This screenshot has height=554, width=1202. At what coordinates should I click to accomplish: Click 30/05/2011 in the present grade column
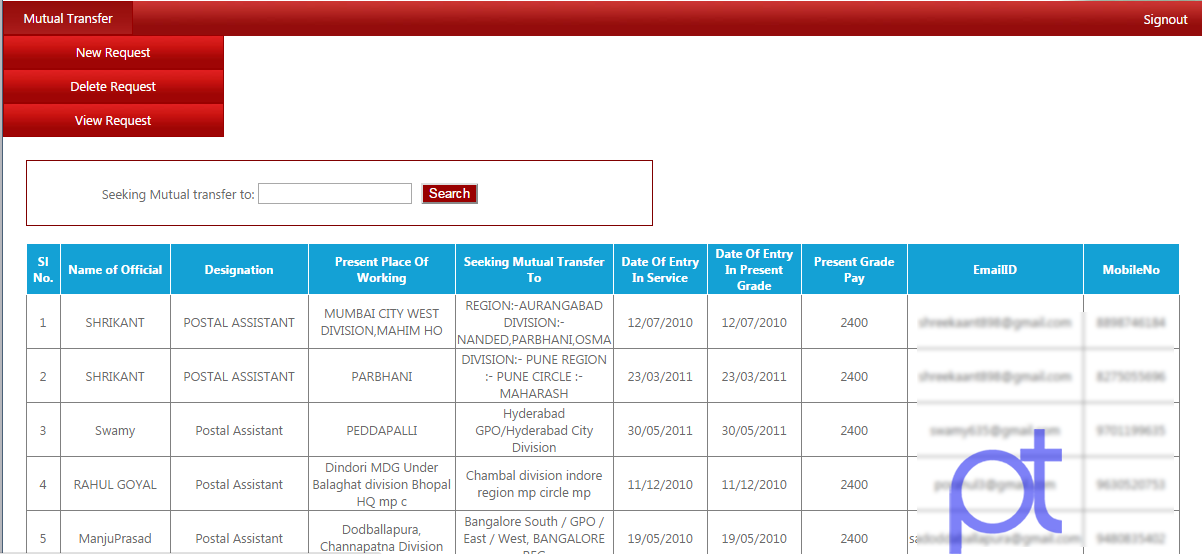[x=754, y=431]
